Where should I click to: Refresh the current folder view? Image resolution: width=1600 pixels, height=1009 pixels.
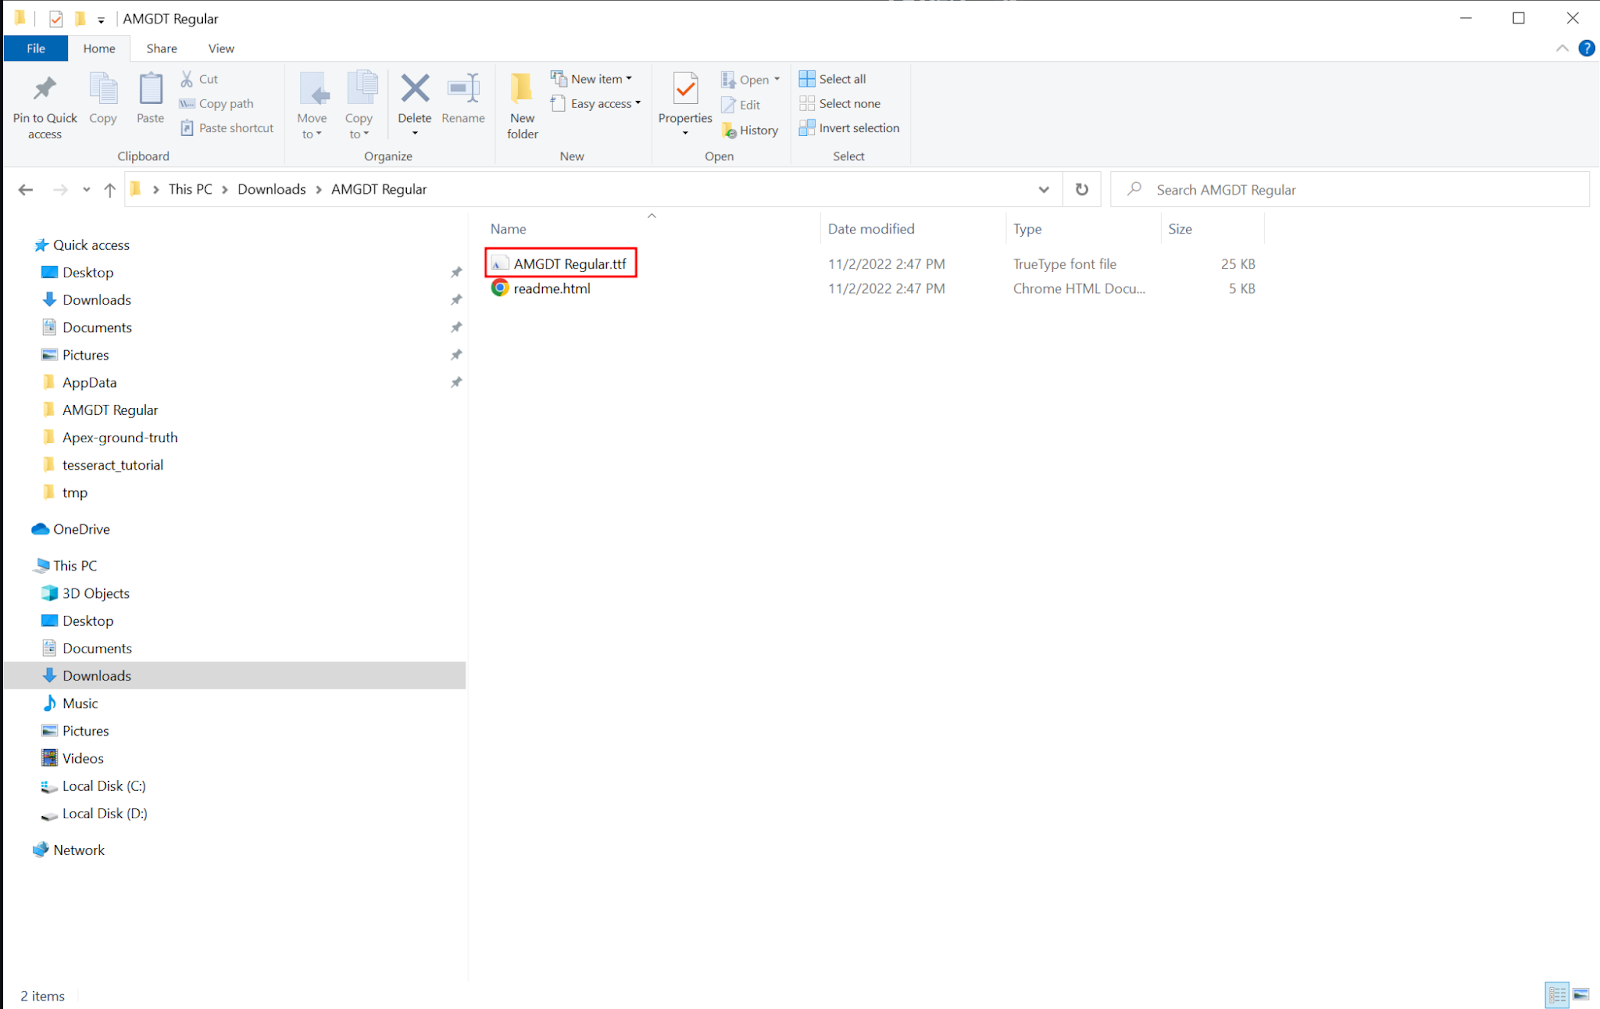pos(1082,189)
